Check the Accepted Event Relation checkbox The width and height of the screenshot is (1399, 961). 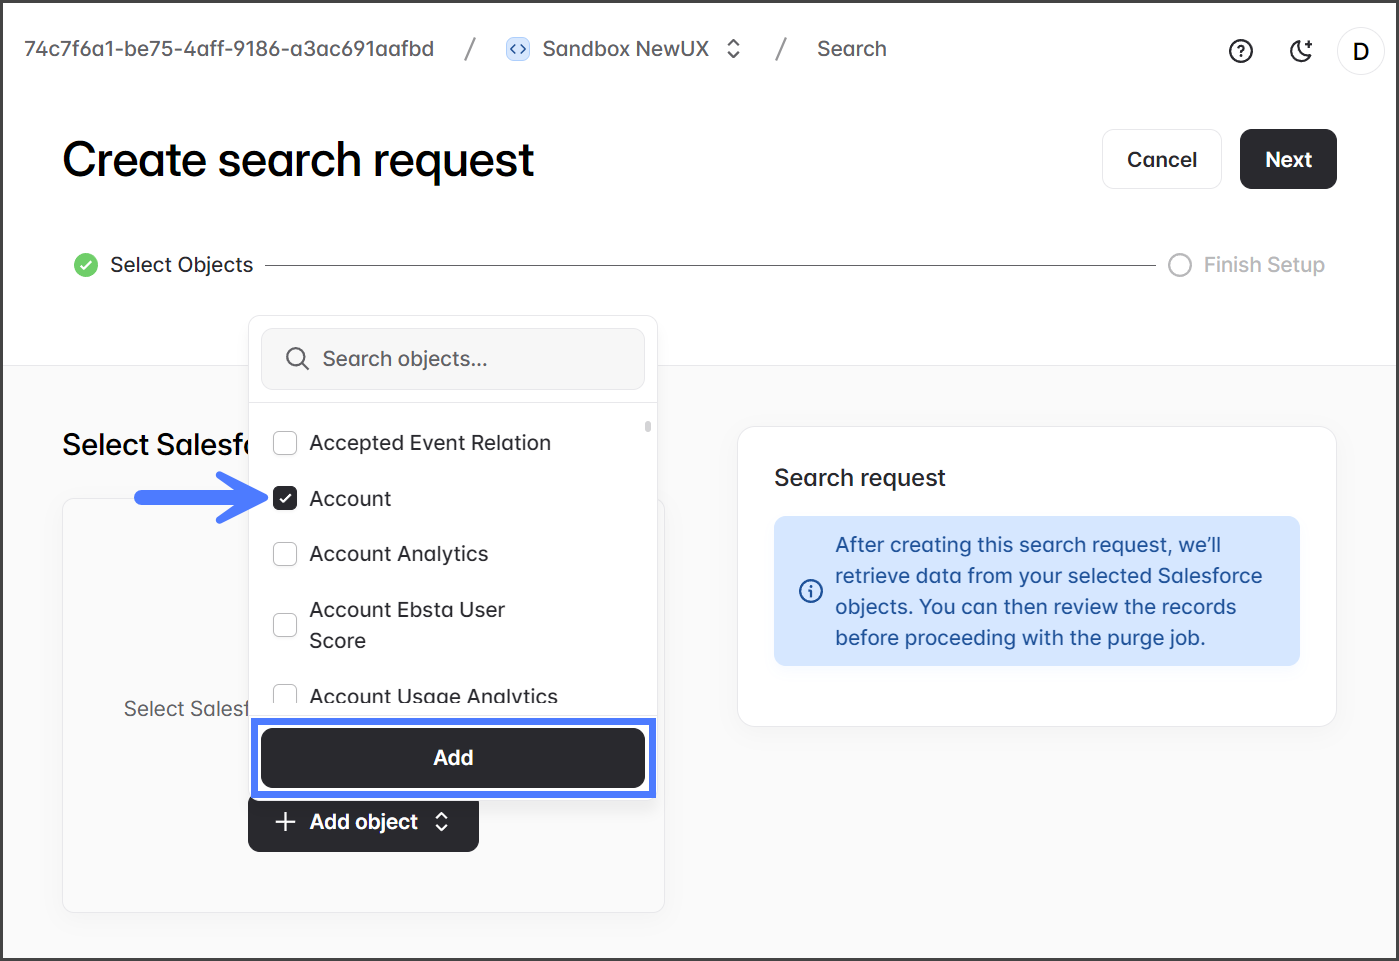(285, 443)
